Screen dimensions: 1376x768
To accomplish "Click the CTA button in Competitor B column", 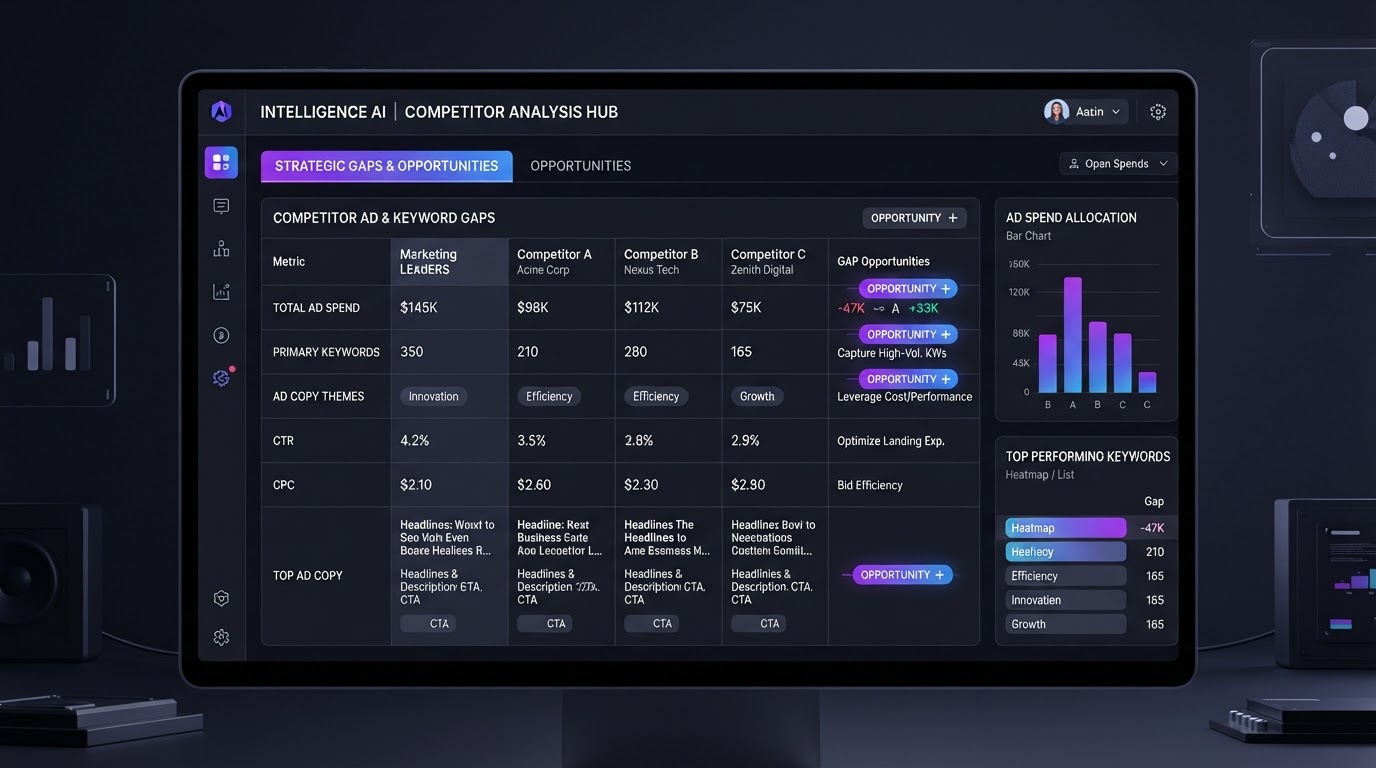I will tap(652, 623).
